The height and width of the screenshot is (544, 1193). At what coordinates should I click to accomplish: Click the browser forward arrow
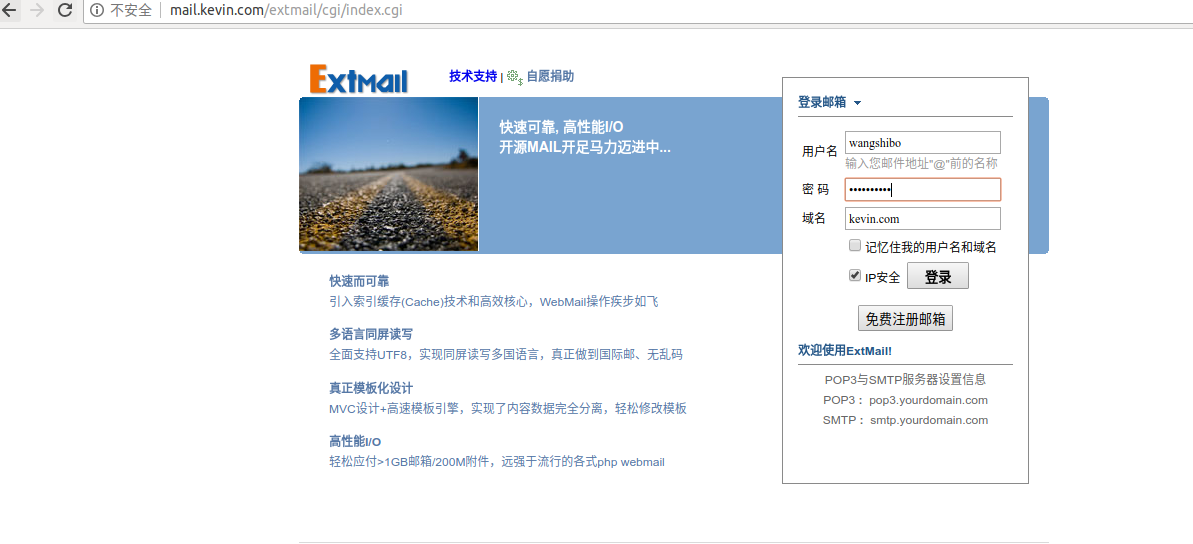click(36, 10)
